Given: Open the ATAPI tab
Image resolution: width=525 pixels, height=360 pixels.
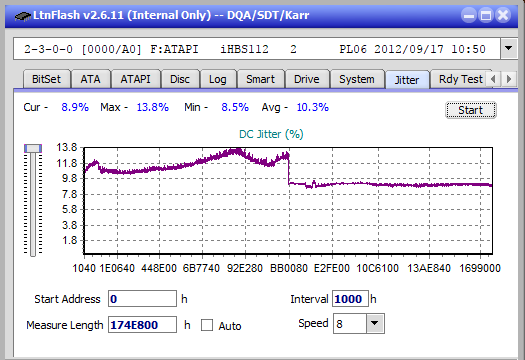Looking at the screenshot, I should [136, 79].
